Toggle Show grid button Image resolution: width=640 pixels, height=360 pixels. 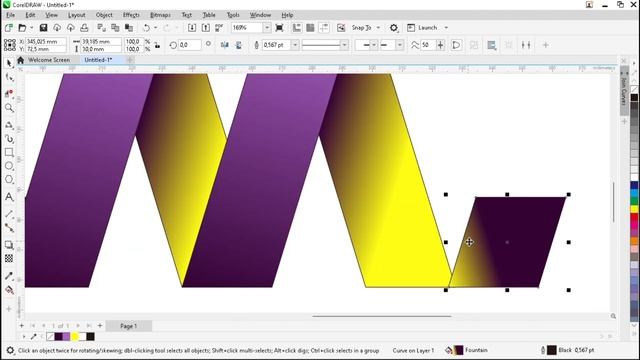coord(310,28)
